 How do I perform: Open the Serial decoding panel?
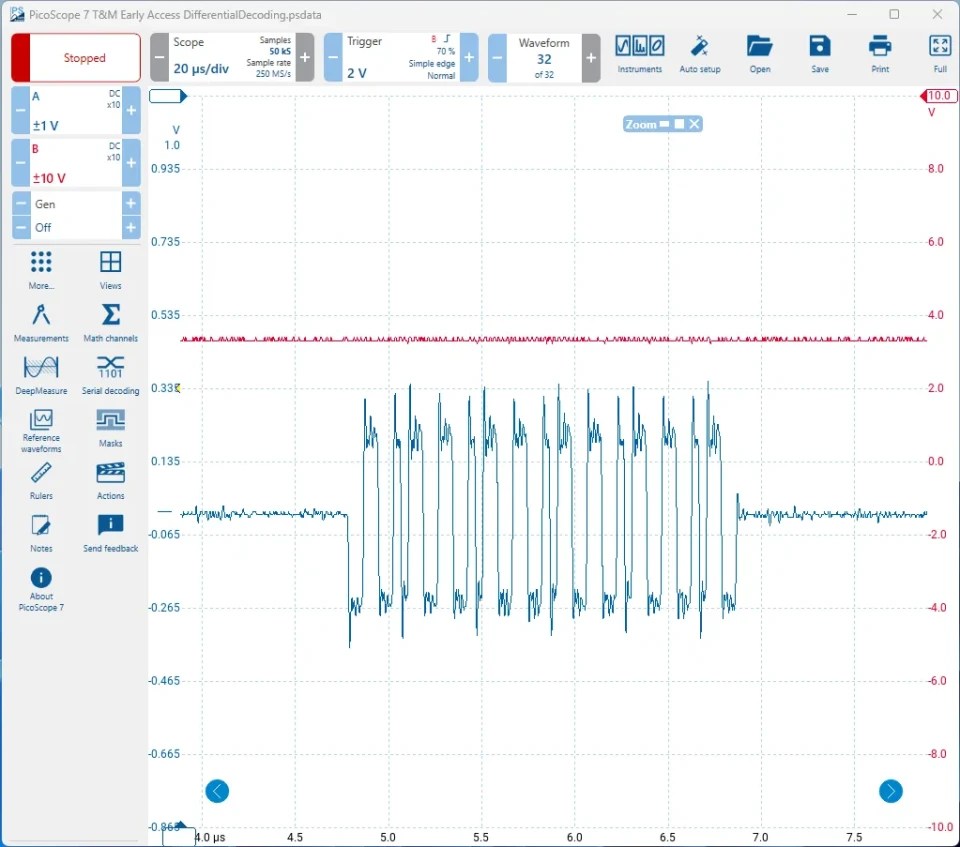tap(110, 374)
